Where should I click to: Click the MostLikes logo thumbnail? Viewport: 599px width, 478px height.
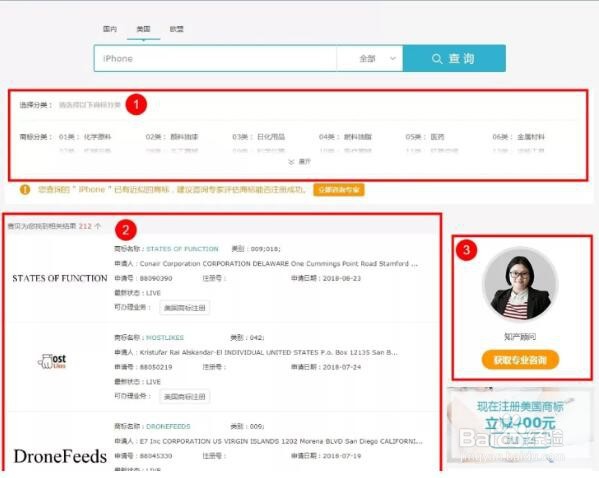52,361
